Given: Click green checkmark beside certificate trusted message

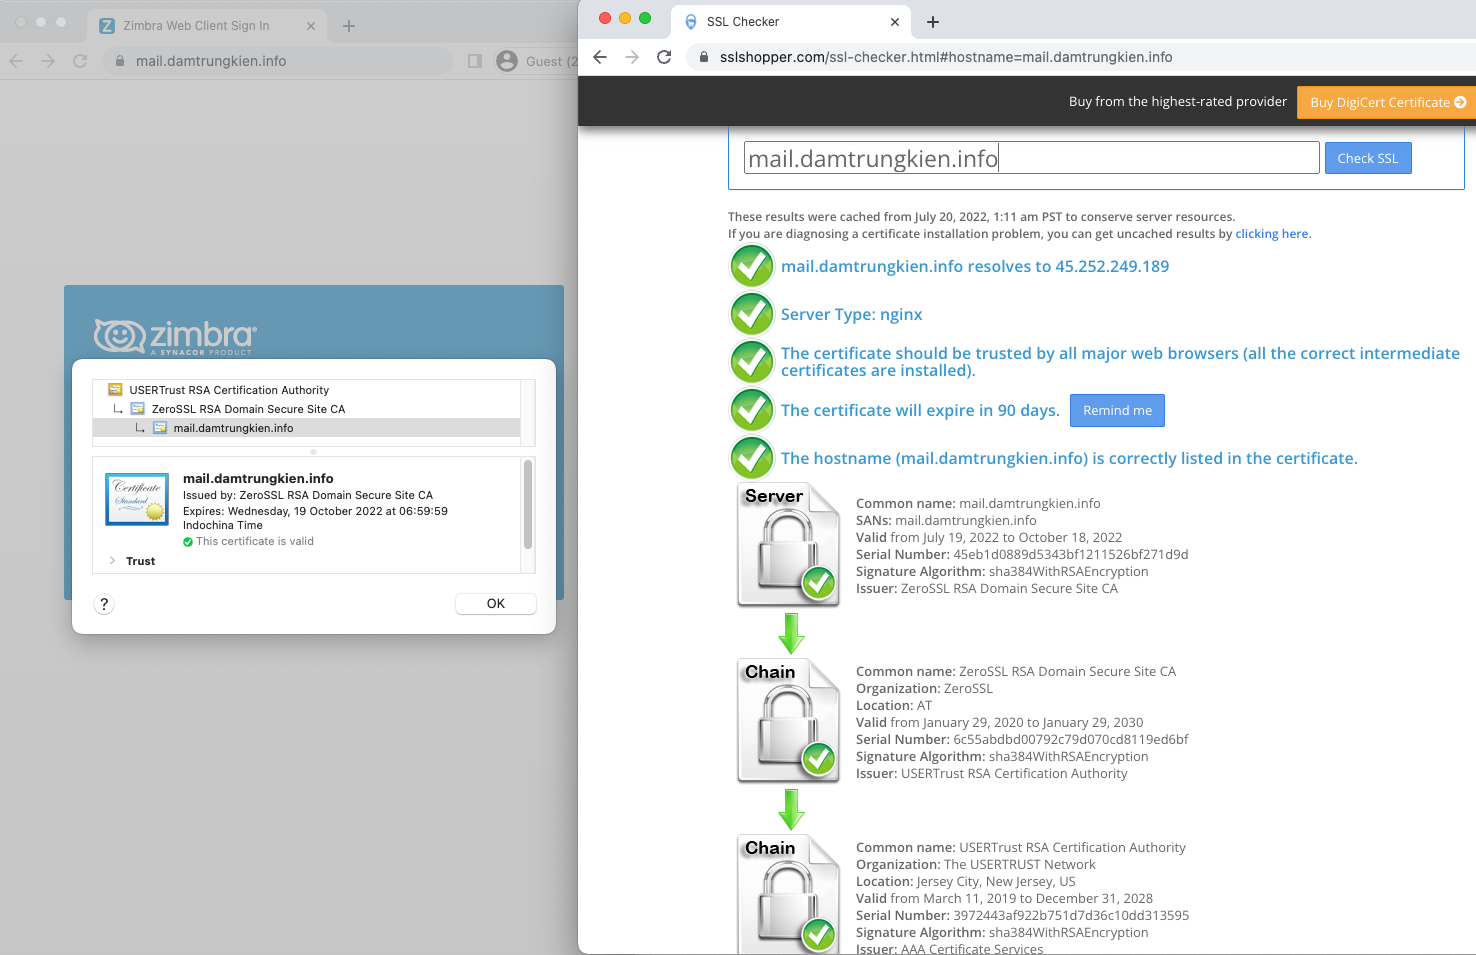Looking at the screenshot, I should 752,362.
